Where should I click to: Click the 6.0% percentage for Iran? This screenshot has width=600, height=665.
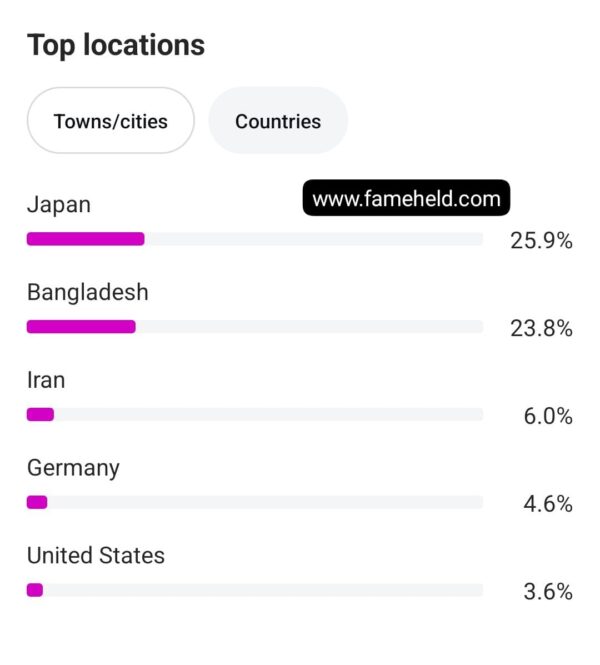[x=548, y=416]
